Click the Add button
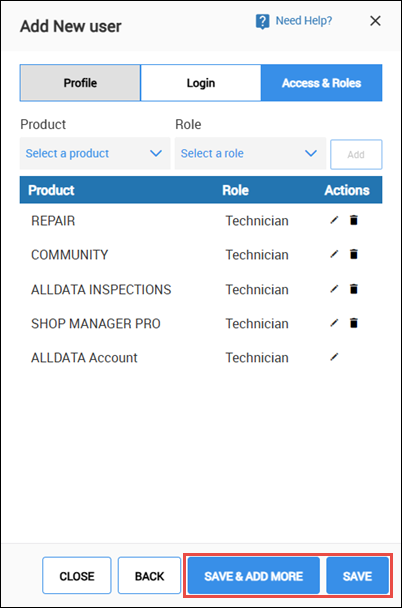 pyautogui.click(x=356, y=155)
